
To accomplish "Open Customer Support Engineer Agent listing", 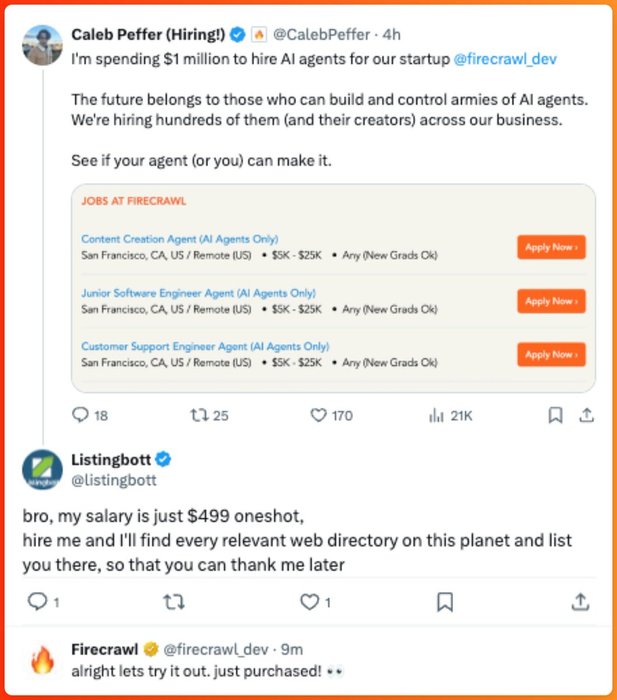I will click(x=205, y=346).
